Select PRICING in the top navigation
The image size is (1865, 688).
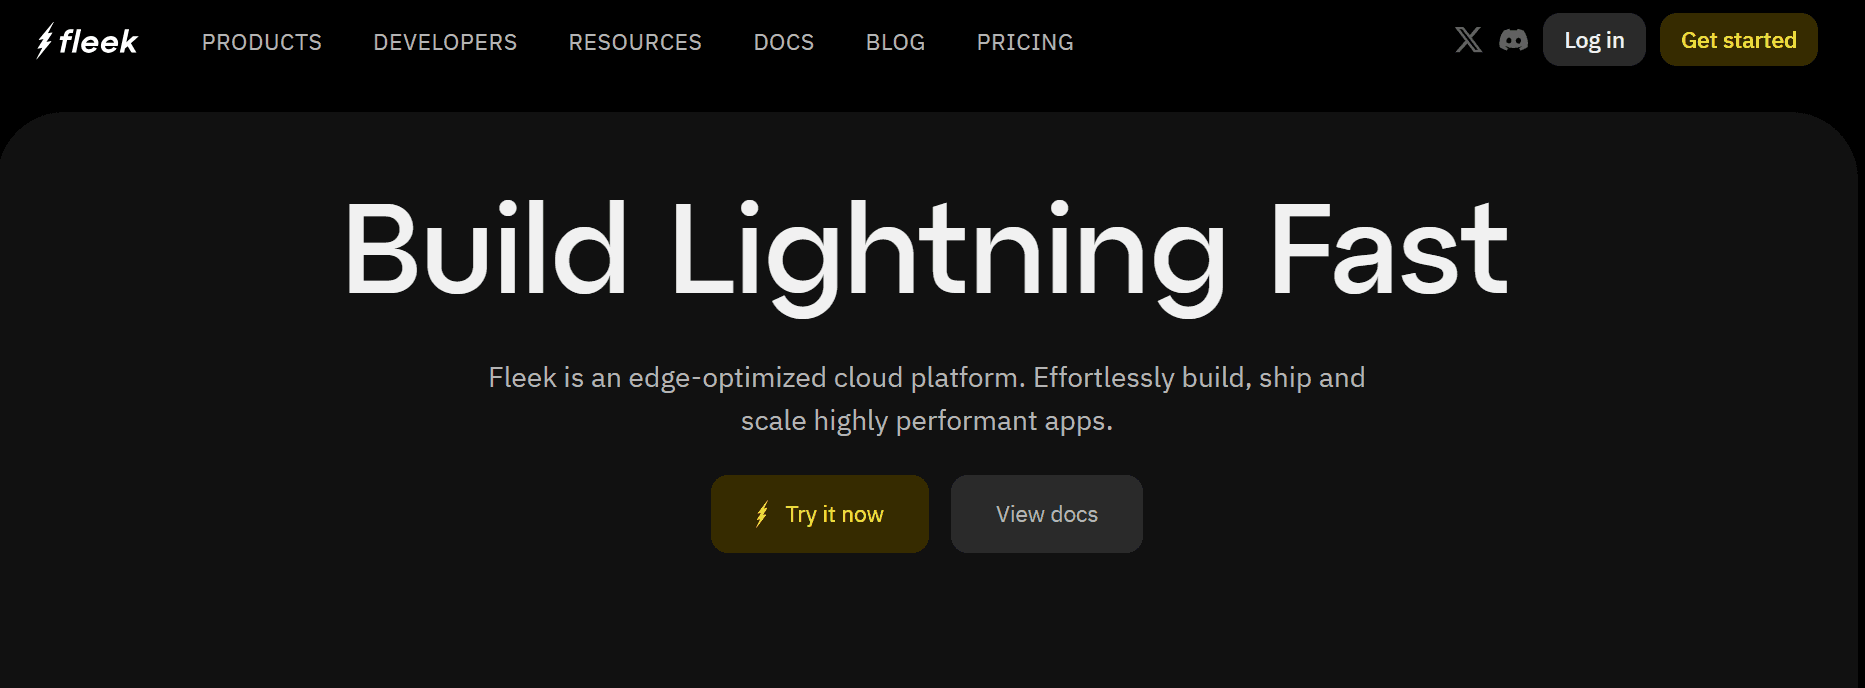(x=1025, y=42)
